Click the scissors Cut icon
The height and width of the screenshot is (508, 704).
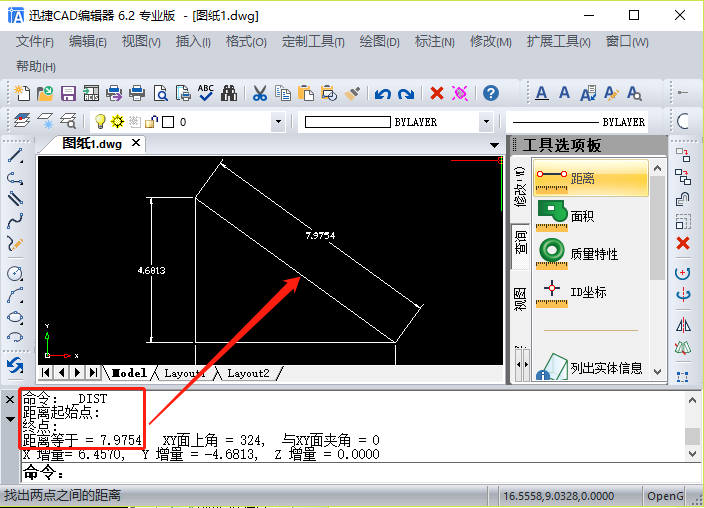pos(260,93)
